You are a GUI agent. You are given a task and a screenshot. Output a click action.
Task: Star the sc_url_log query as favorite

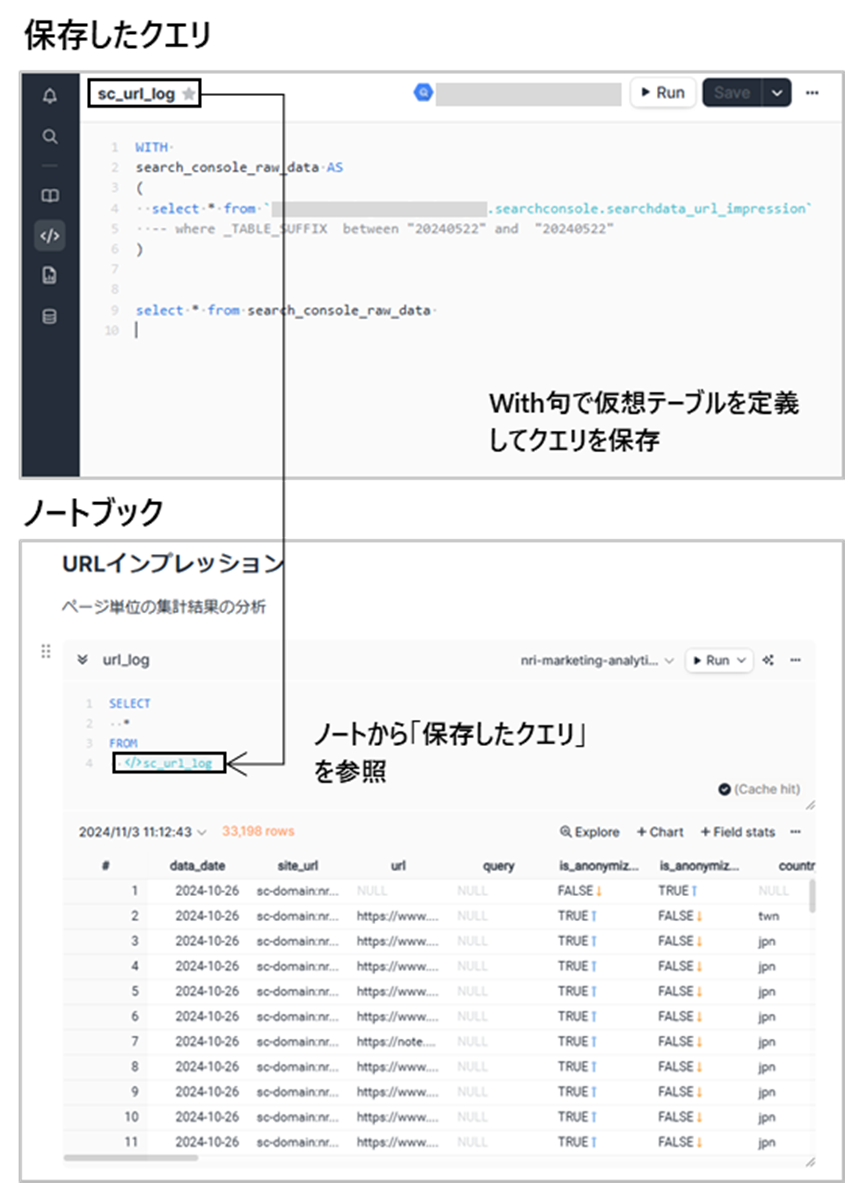[x=189, y=94]
